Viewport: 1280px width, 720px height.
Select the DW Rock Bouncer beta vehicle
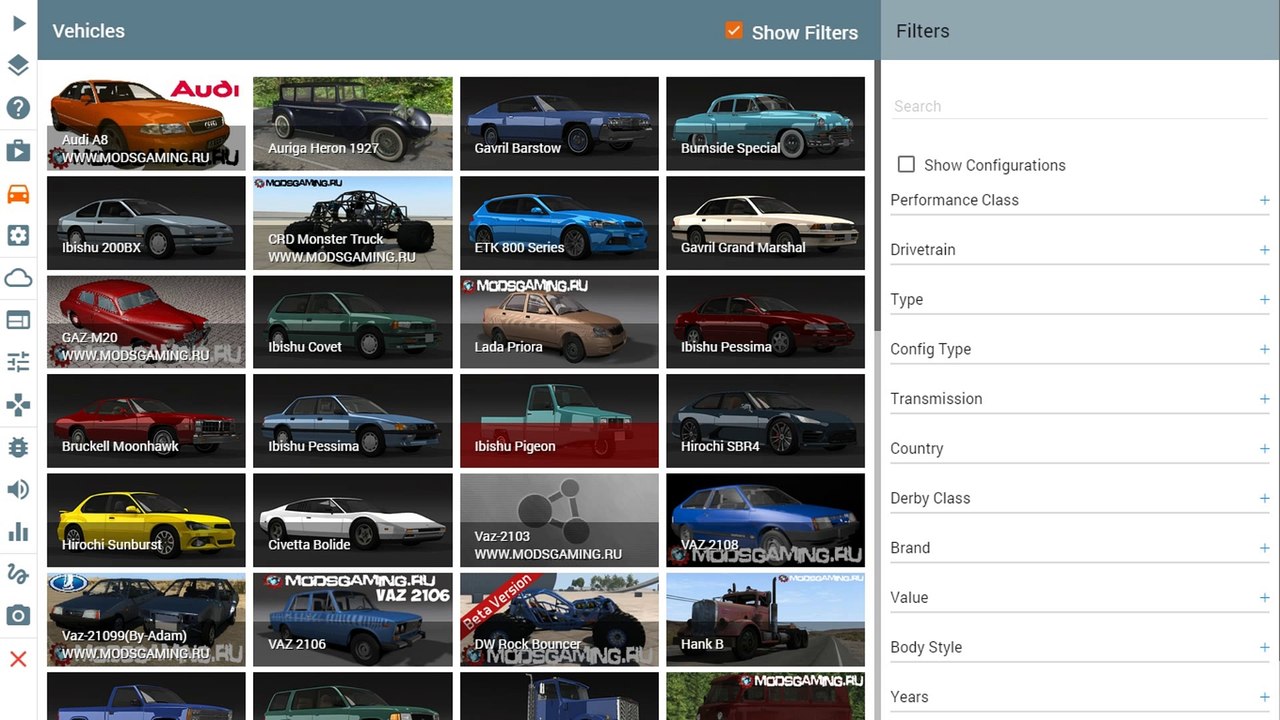pyautogui.click(x=559, y=619)
